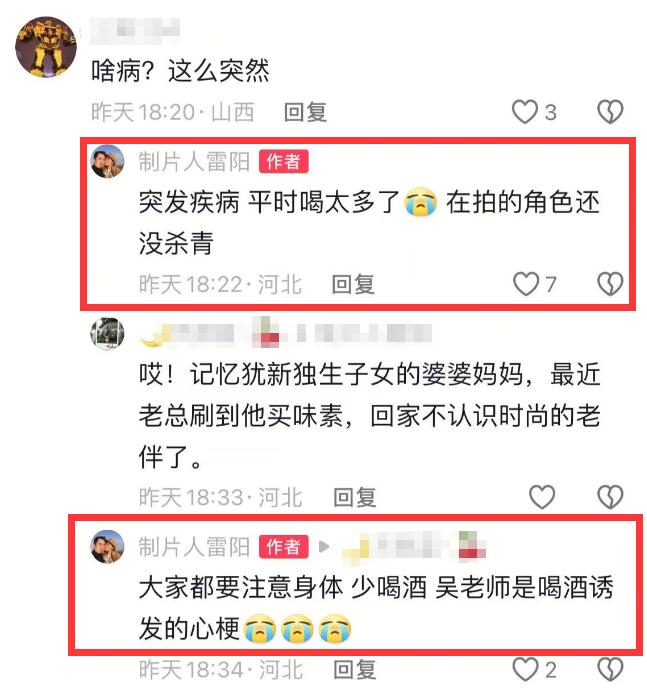Viewport: 647px width, 700px height.
Task: Open the blurred username after the reply arrow
Action: tap(413, 546)
